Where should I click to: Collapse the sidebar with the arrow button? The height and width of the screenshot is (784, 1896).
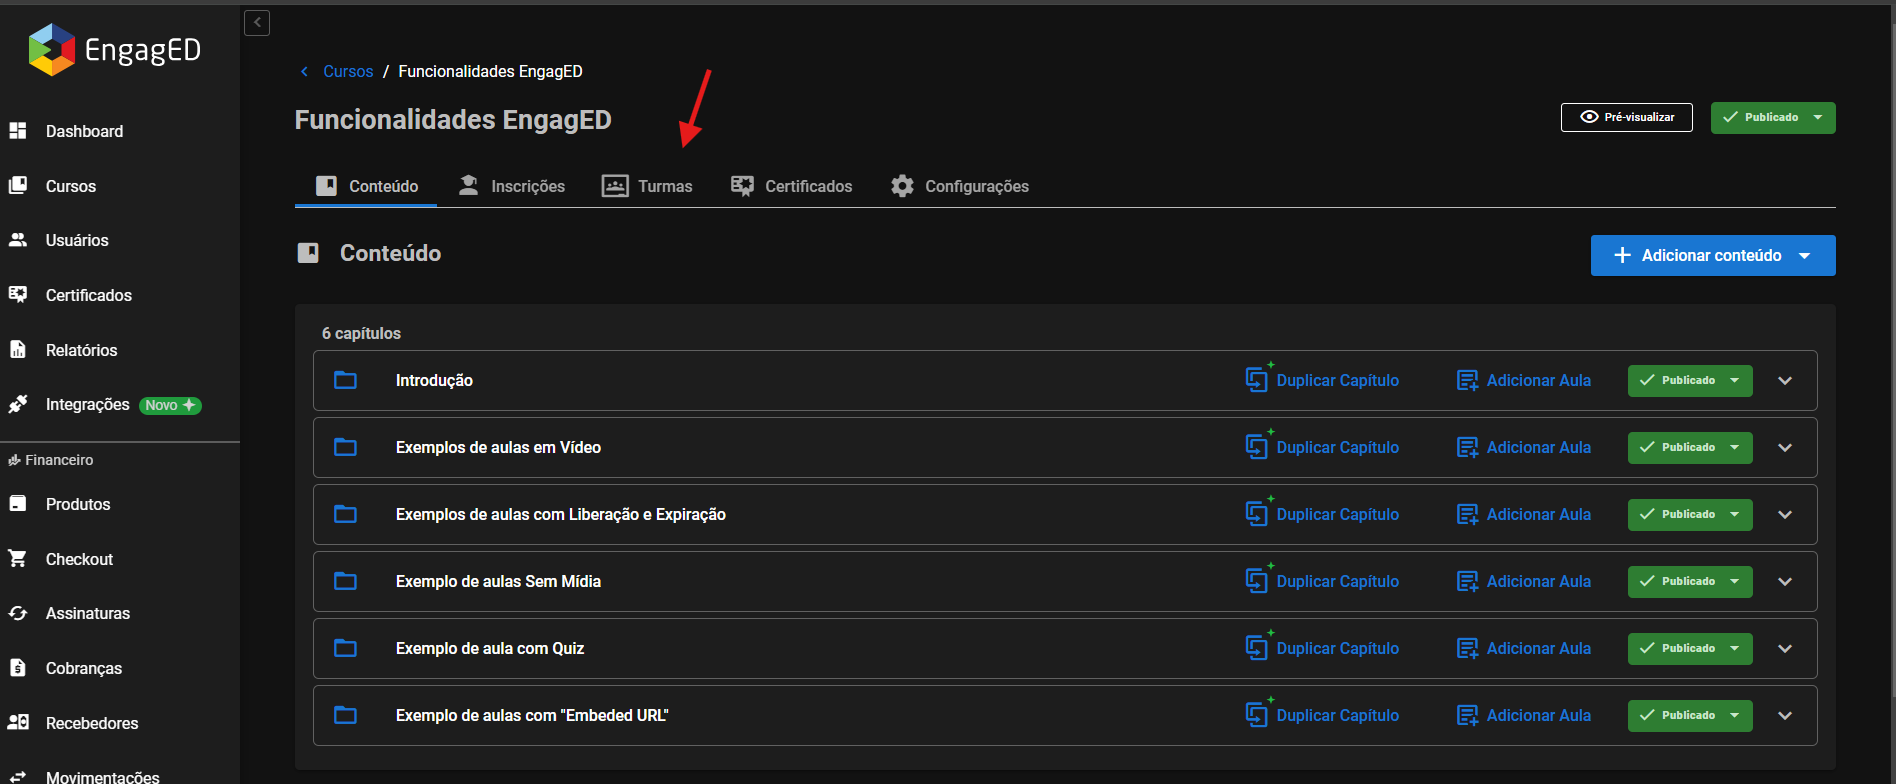click(257, 22)
